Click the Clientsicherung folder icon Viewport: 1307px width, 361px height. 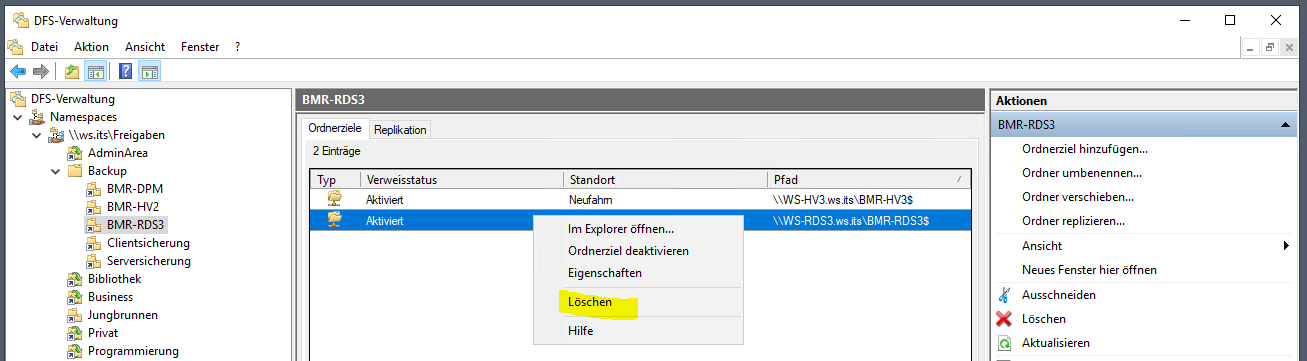pos(94,243)
